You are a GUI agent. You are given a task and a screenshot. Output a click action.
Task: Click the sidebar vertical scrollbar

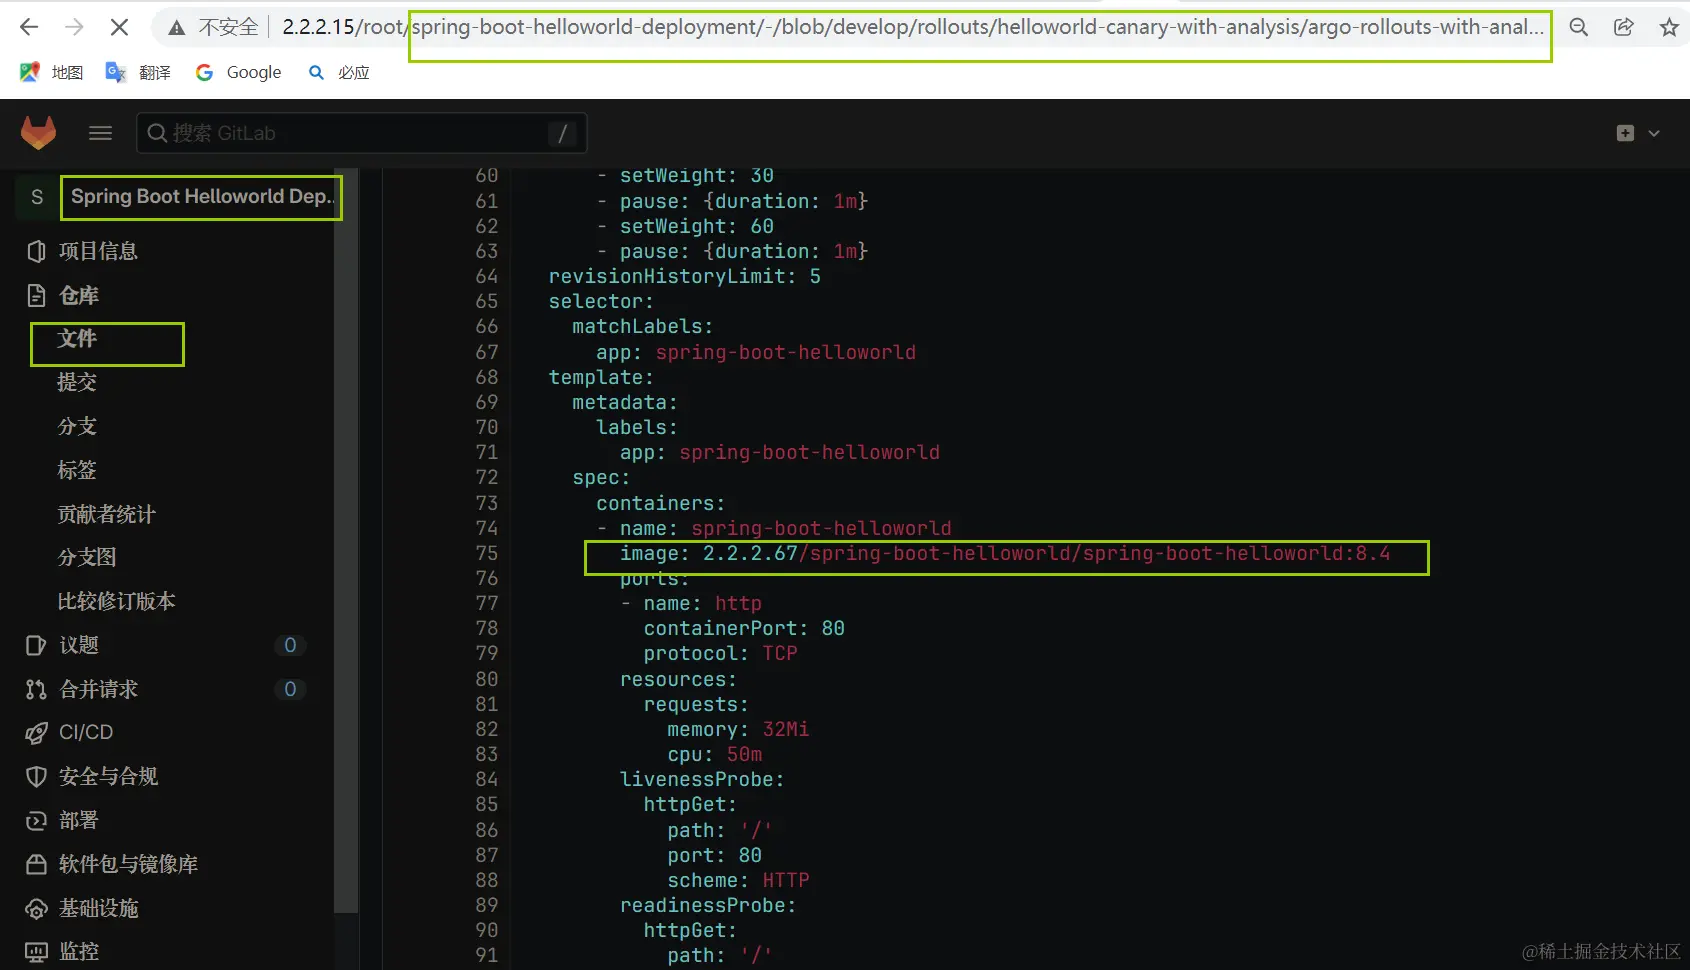(346, 540)
